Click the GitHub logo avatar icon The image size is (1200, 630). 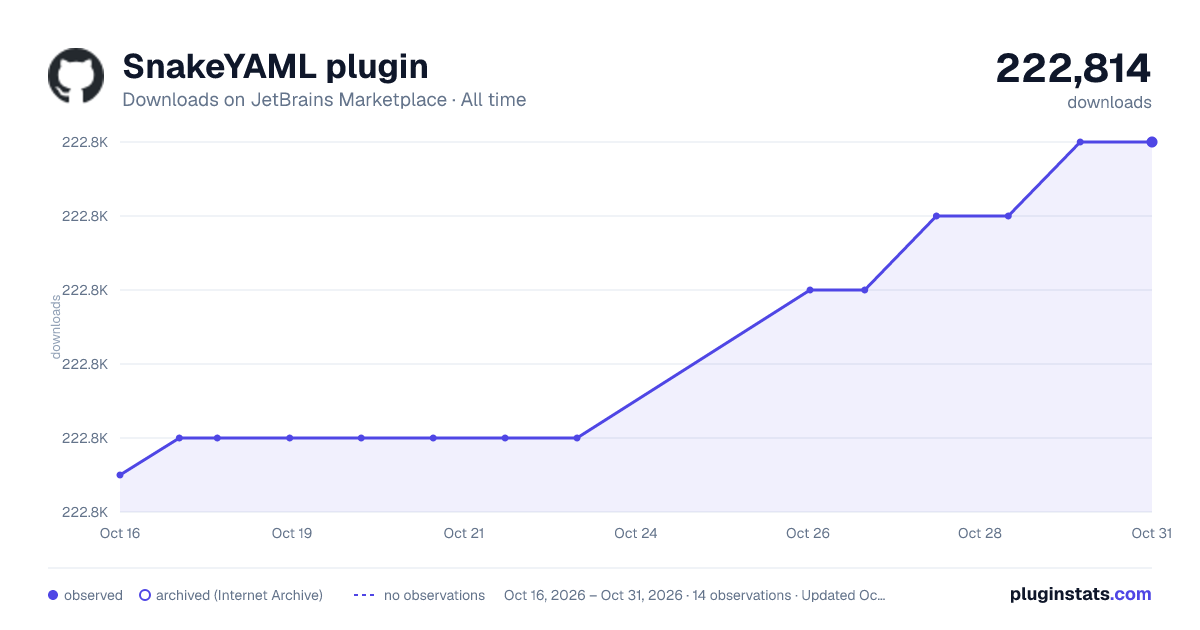(76, 76)
